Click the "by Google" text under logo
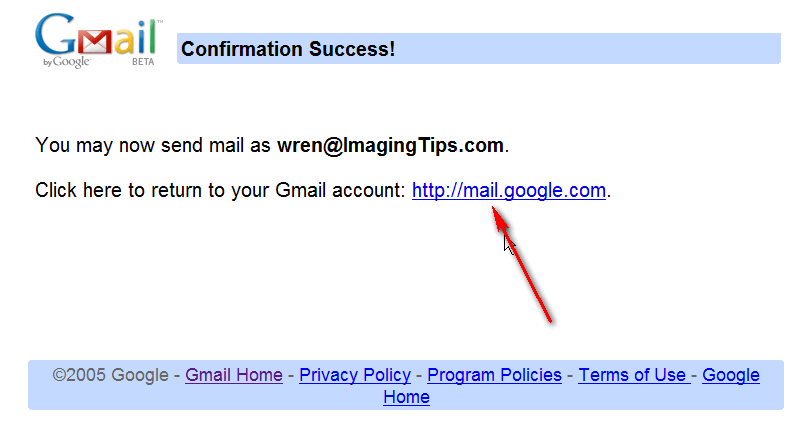 point(67,62)
